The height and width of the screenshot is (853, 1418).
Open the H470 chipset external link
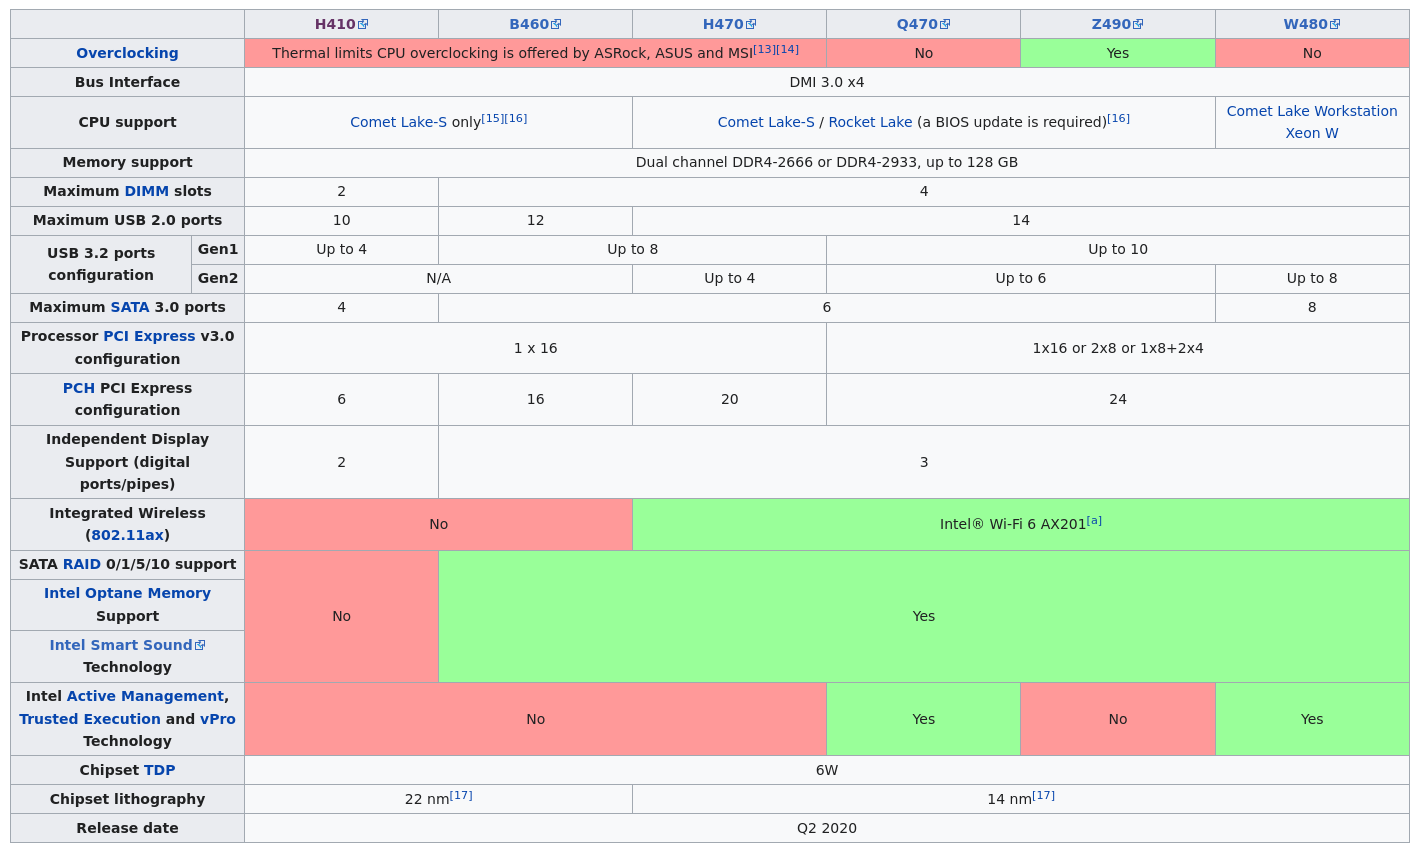(729, 24)
